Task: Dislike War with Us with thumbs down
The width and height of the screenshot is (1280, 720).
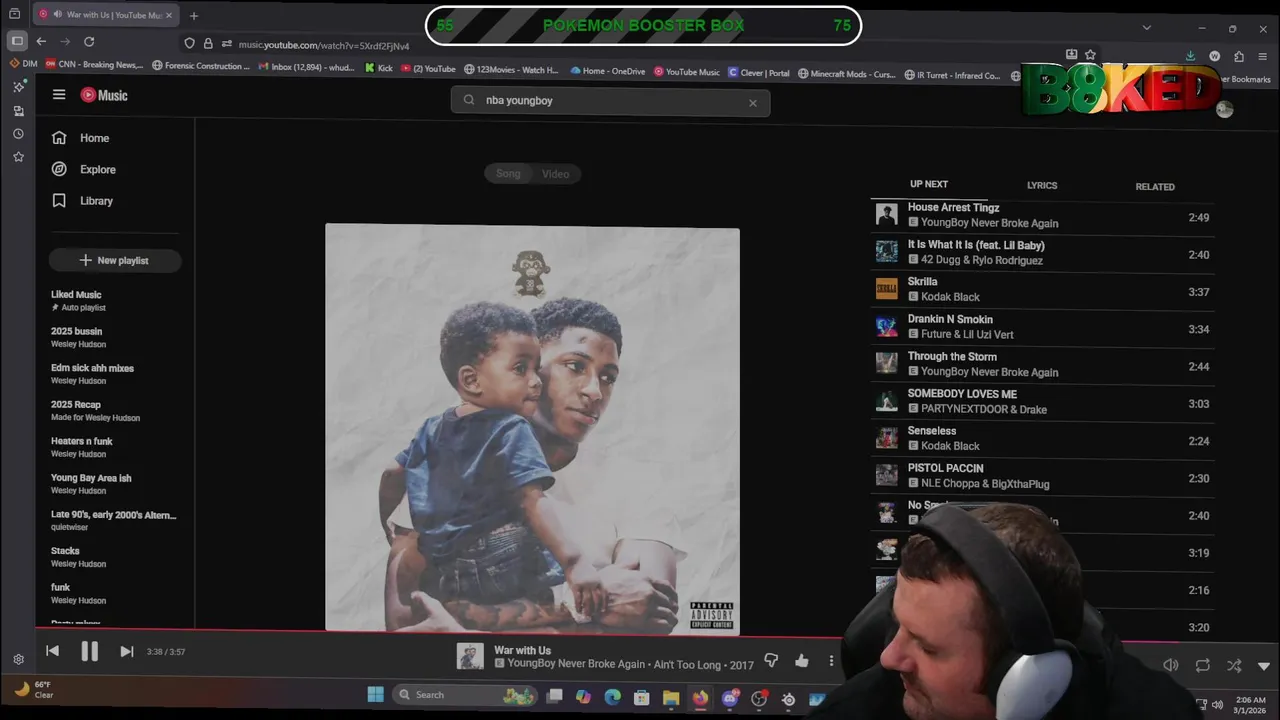Action: click(771, 661)
